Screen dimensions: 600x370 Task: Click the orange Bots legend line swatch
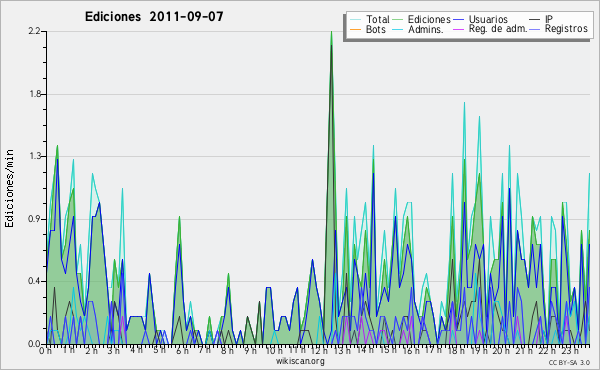(x=355, y=29)
